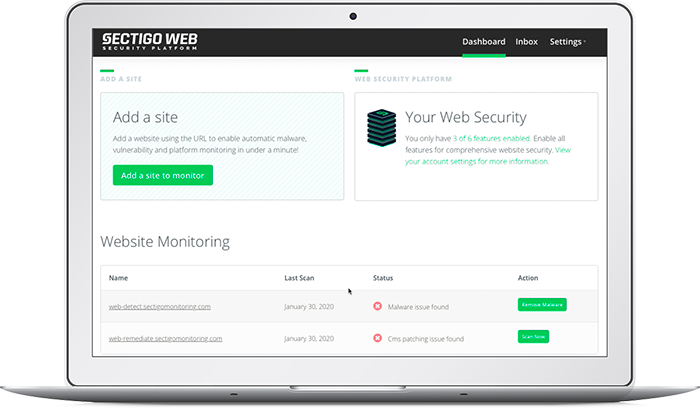700x410 pixels.
Task: Click the Status column header
Action: [x=384, y=277]
